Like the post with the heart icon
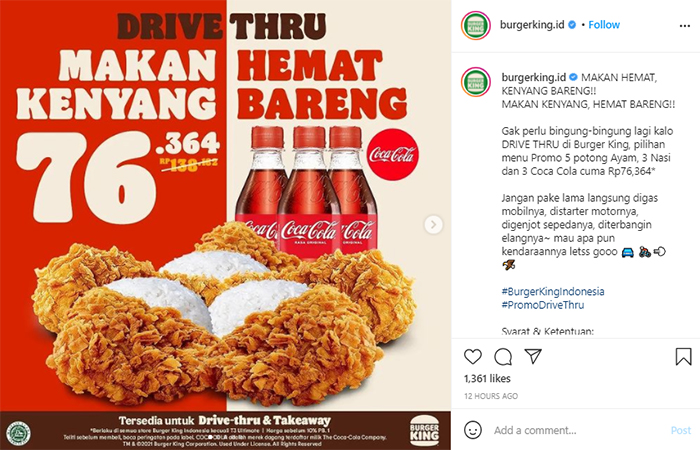Image resolution: width=700 pixels, height=450 pixels. point(473,357)
